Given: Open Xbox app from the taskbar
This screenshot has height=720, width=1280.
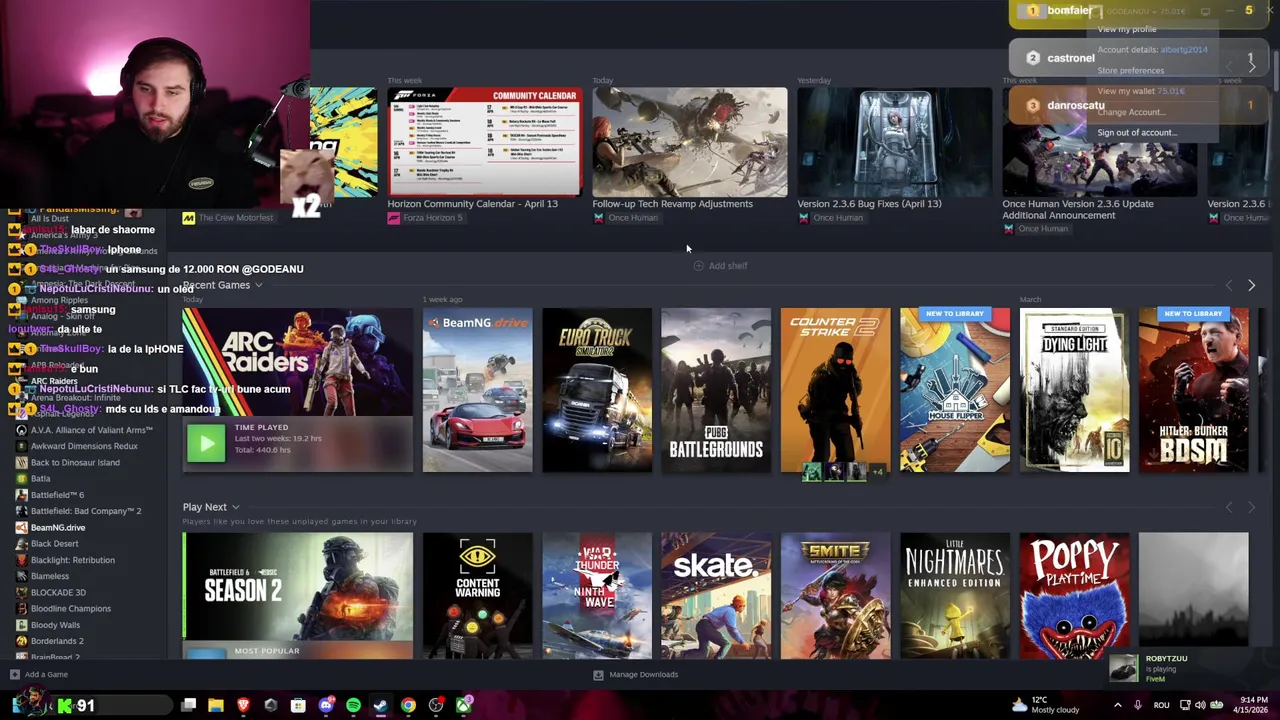Looking at the screenshot, I should pyautogui.click(x=464, y=706).
